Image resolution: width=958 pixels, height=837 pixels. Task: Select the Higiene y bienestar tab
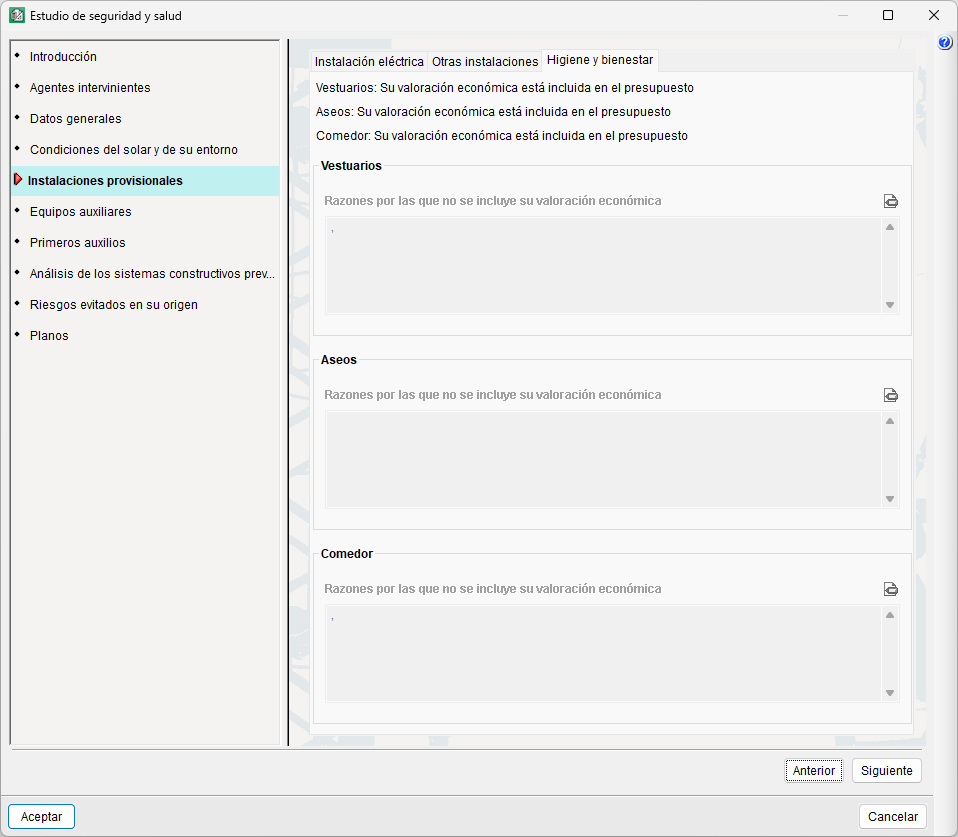click(600, 60)
